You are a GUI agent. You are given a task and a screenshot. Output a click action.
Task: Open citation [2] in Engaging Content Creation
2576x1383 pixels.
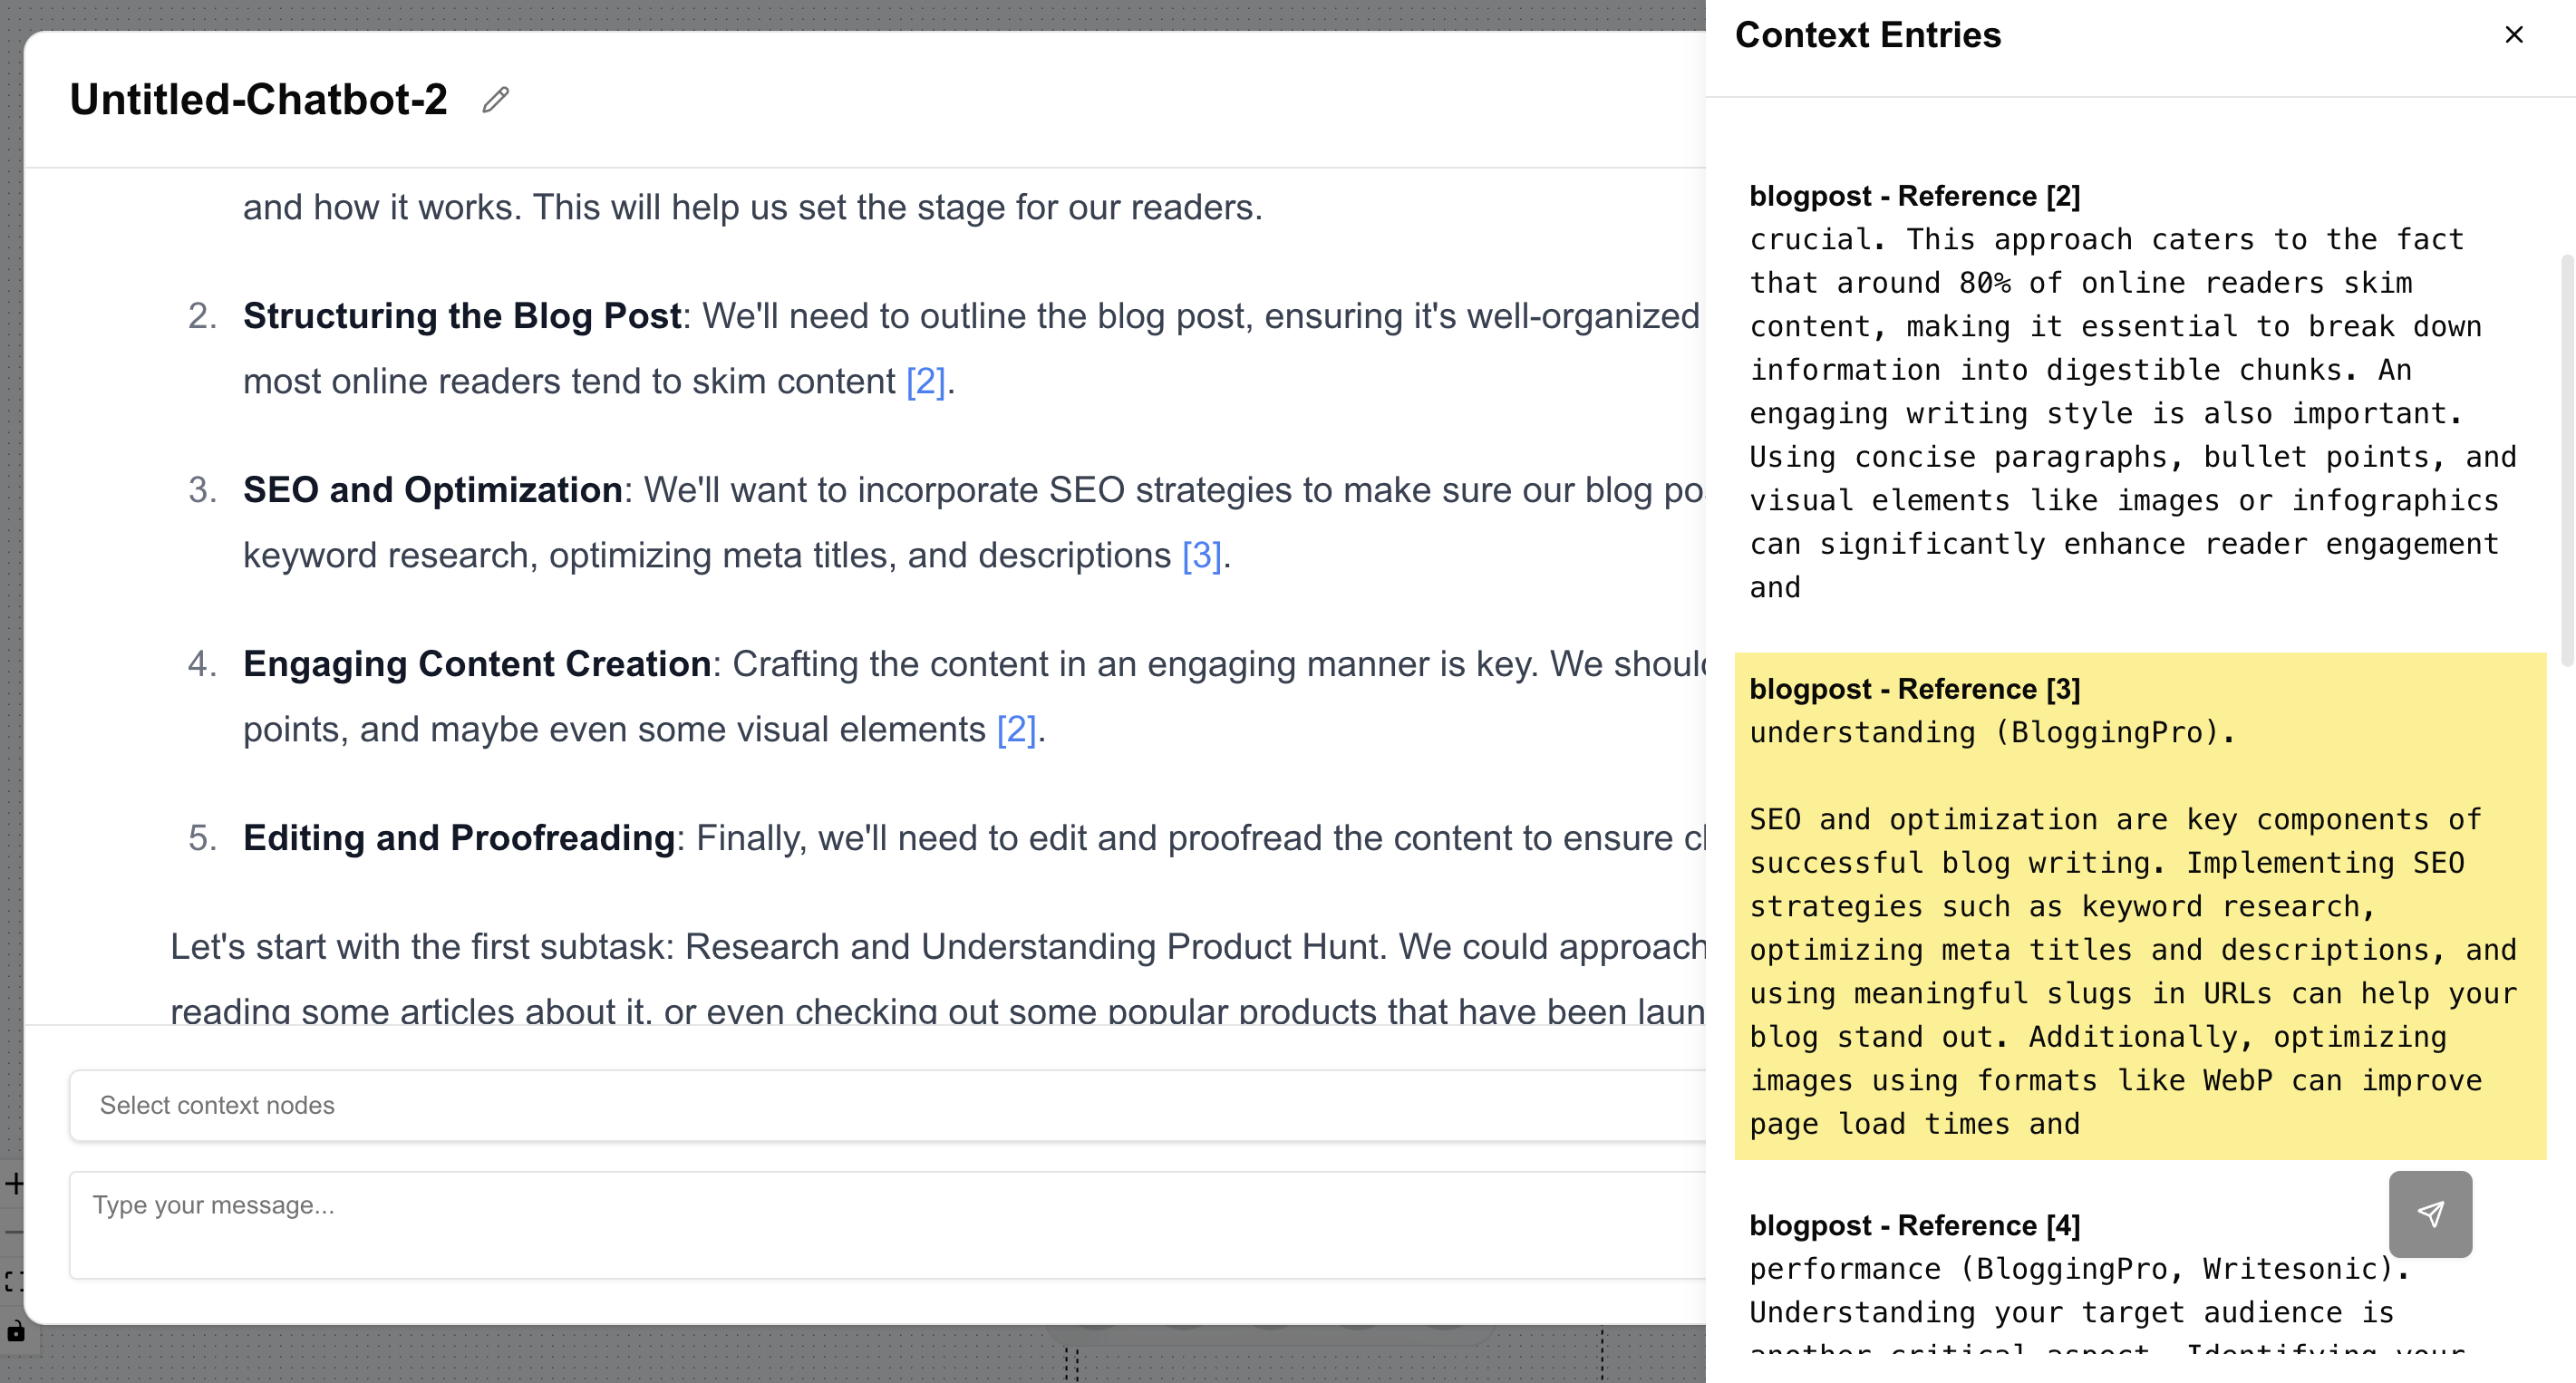pyautogui.click(x=1016, y=729)
